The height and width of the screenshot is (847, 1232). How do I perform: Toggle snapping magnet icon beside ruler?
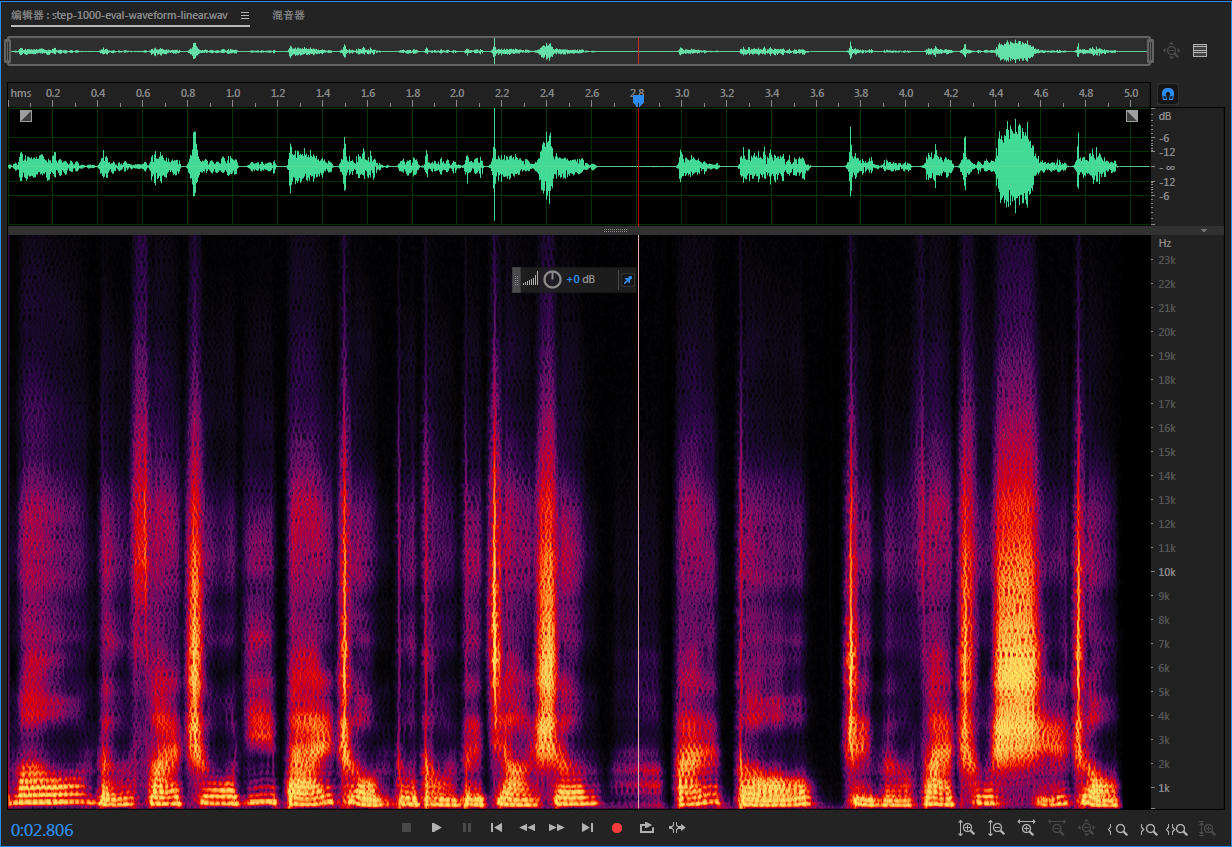click(1167, 94)
